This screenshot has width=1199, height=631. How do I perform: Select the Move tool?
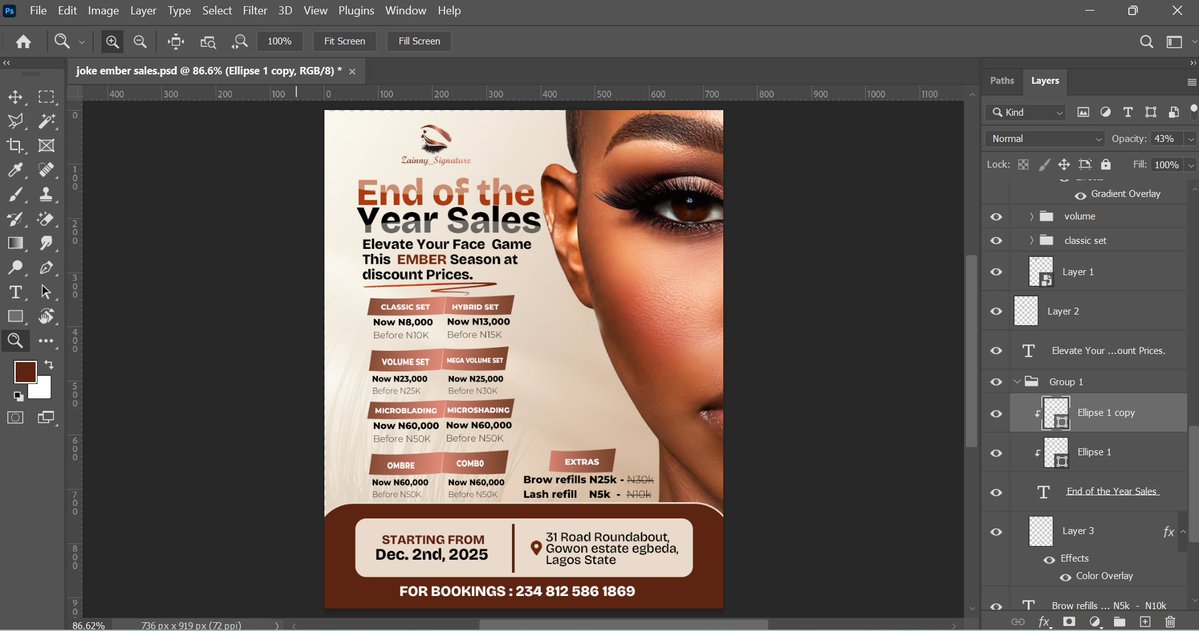tap(14, 96)
